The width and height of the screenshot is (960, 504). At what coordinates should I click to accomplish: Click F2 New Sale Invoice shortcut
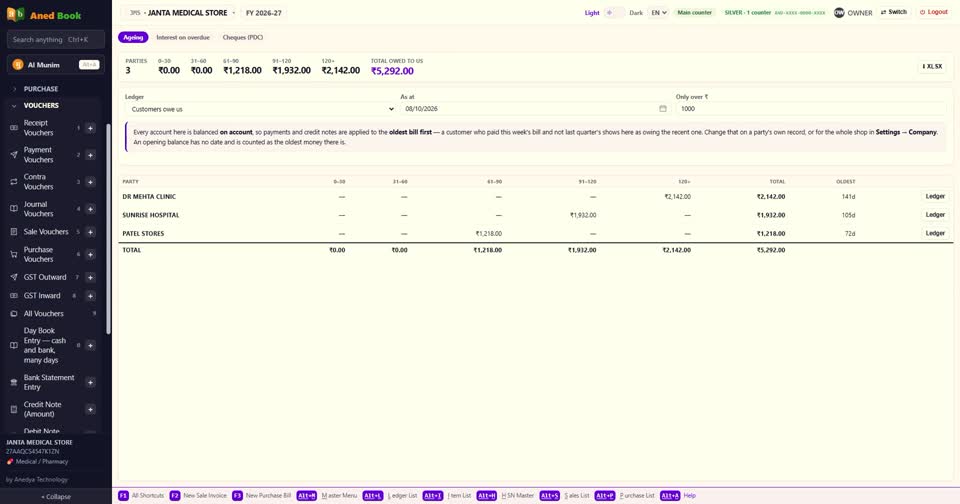click(198, 495)
